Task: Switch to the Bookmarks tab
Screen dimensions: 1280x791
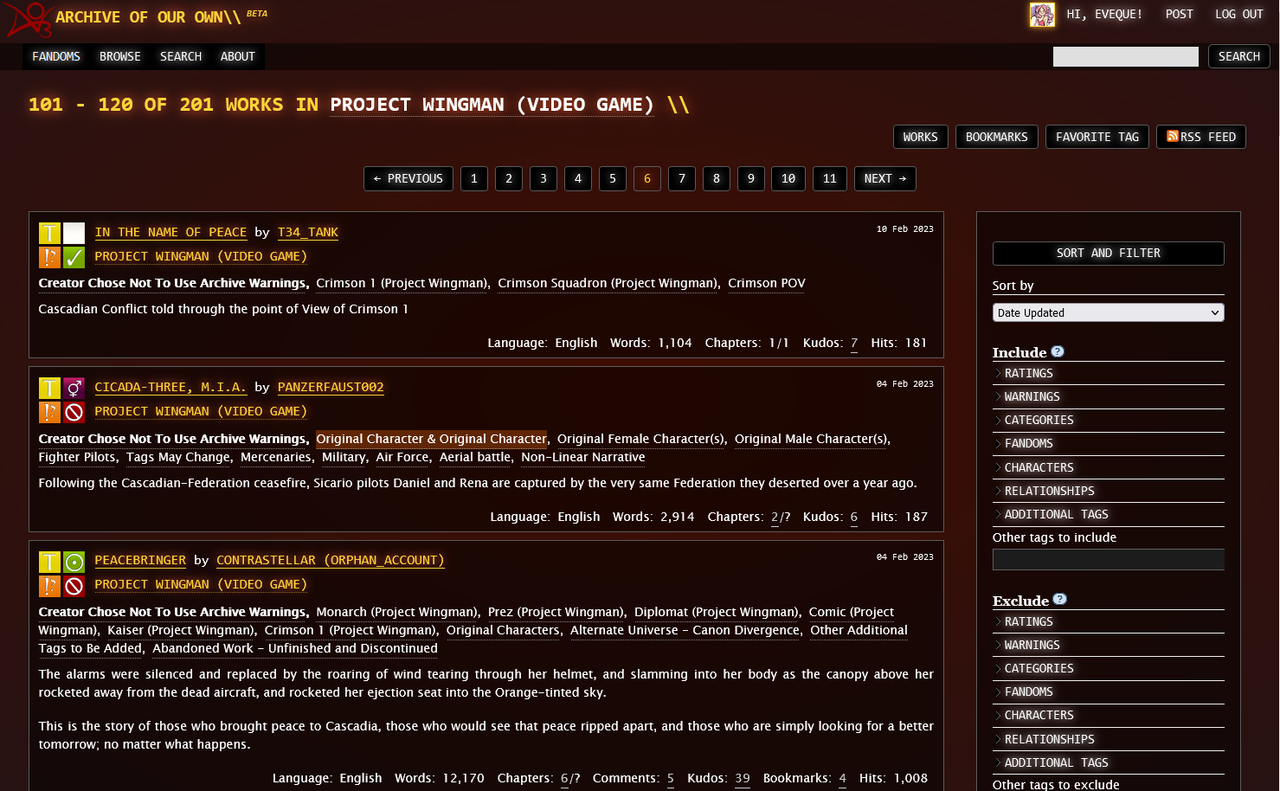Action: coord(996,136)
